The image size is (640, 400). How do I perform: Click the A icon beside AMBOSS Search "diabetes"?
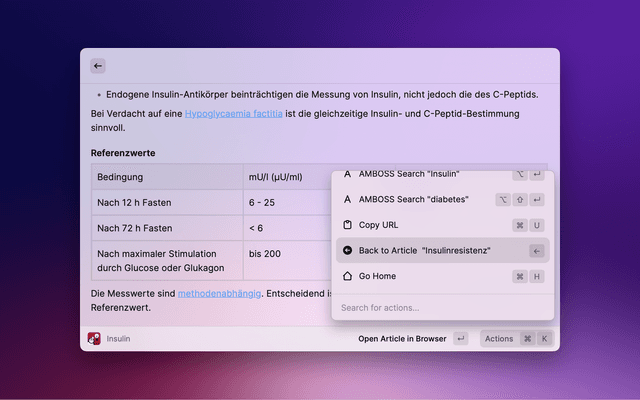(x=347, y=199)
